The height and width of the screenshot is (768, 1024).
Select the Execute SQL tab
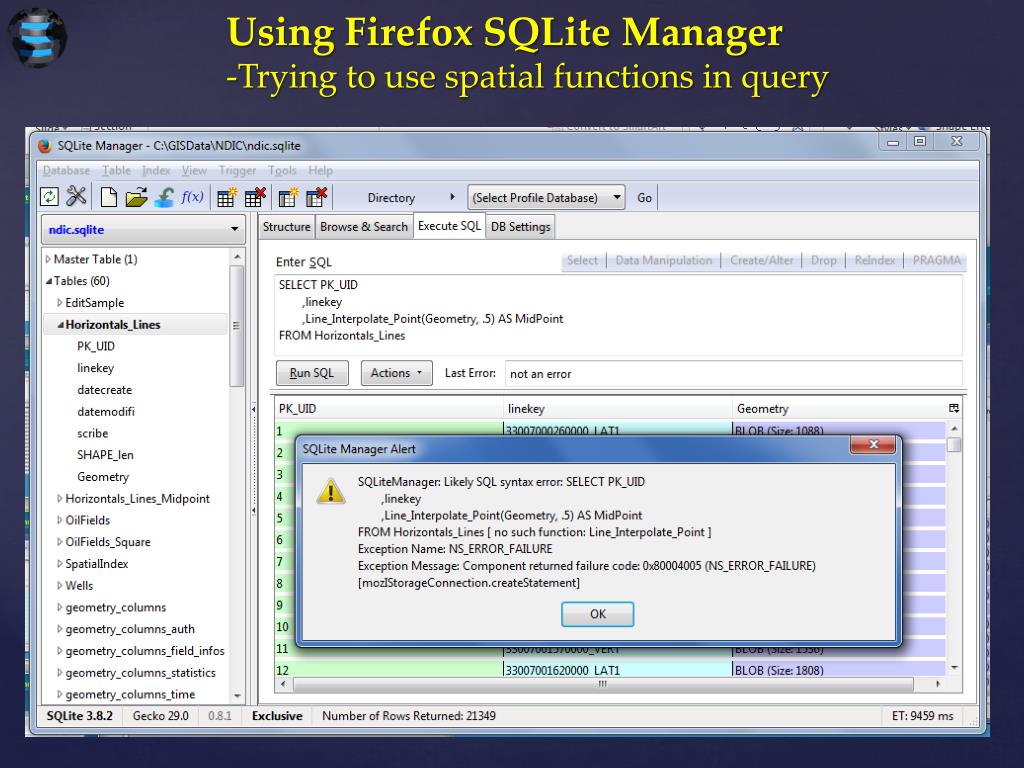click(449, 226)
